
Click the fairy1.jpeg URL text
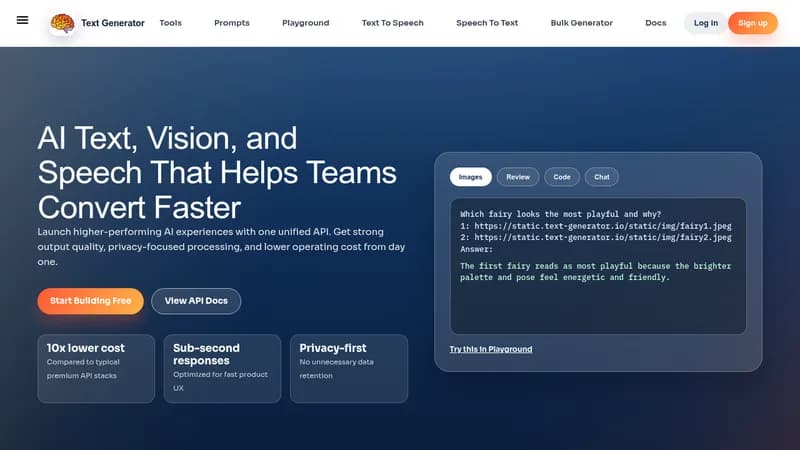[x=603, y=226]
